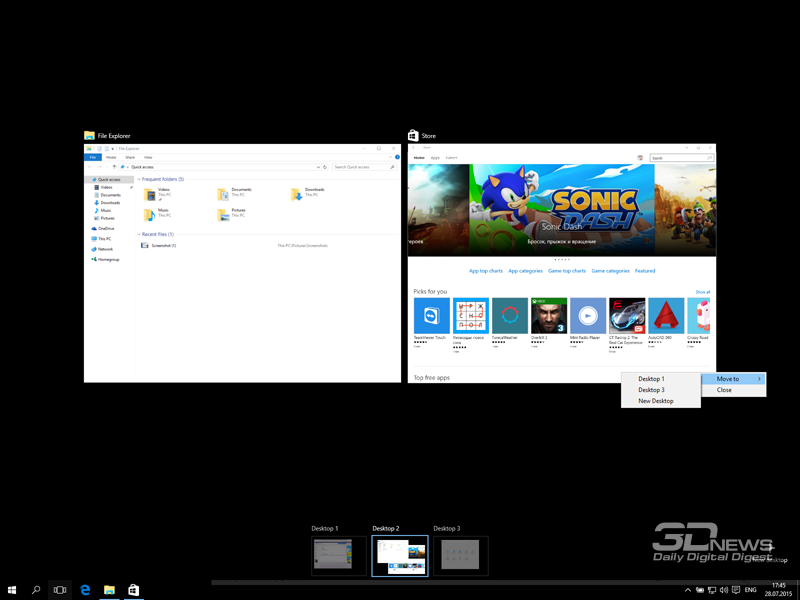Click the Up arrow in File Explorer
The width and height of the screenshot is (800, 600).
tap(114, 167)
